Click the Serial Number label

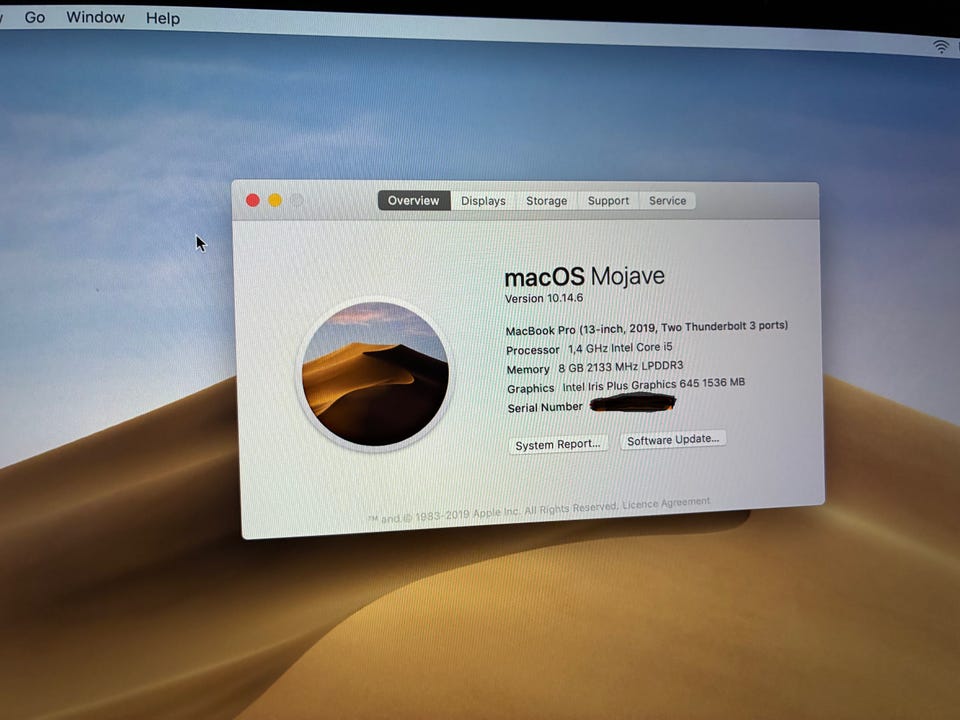click(545, 407)
